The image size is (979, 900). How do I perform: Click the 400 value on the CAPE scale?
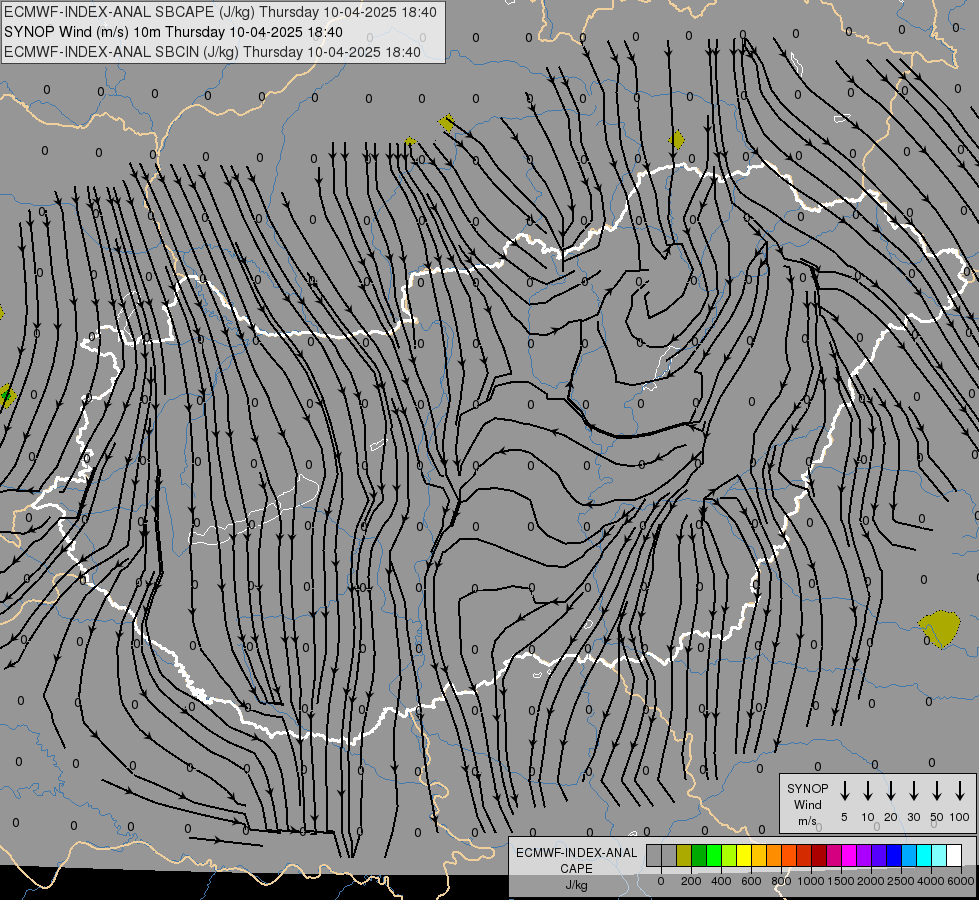(721, 881)
